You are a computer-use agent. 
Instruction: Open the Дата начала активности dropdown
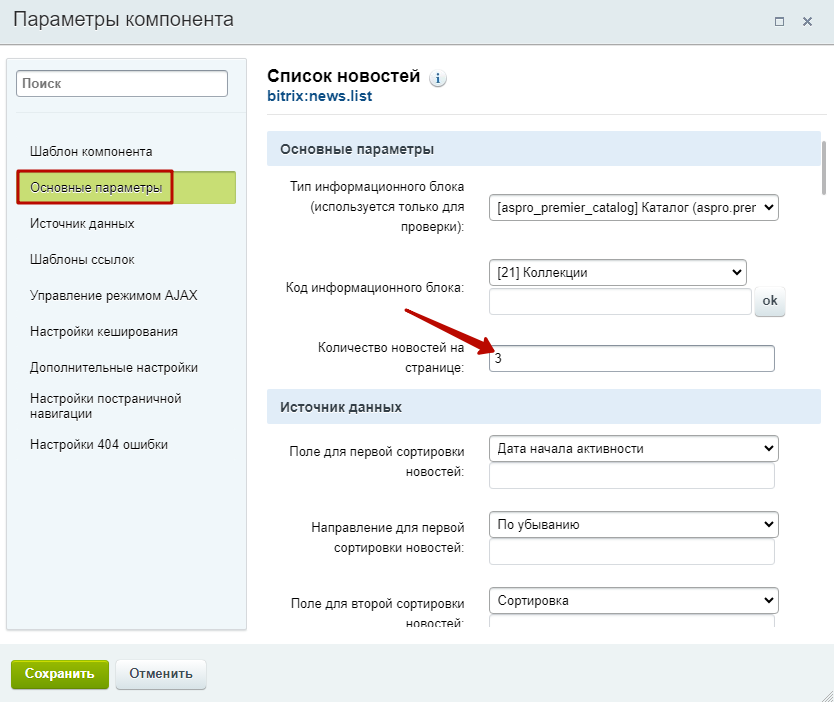click(x=633, y=448)
